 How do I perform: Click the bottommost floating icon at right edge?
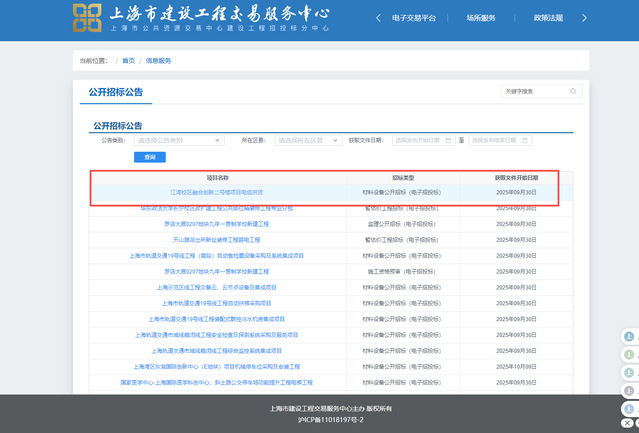(x=630, y=409)
